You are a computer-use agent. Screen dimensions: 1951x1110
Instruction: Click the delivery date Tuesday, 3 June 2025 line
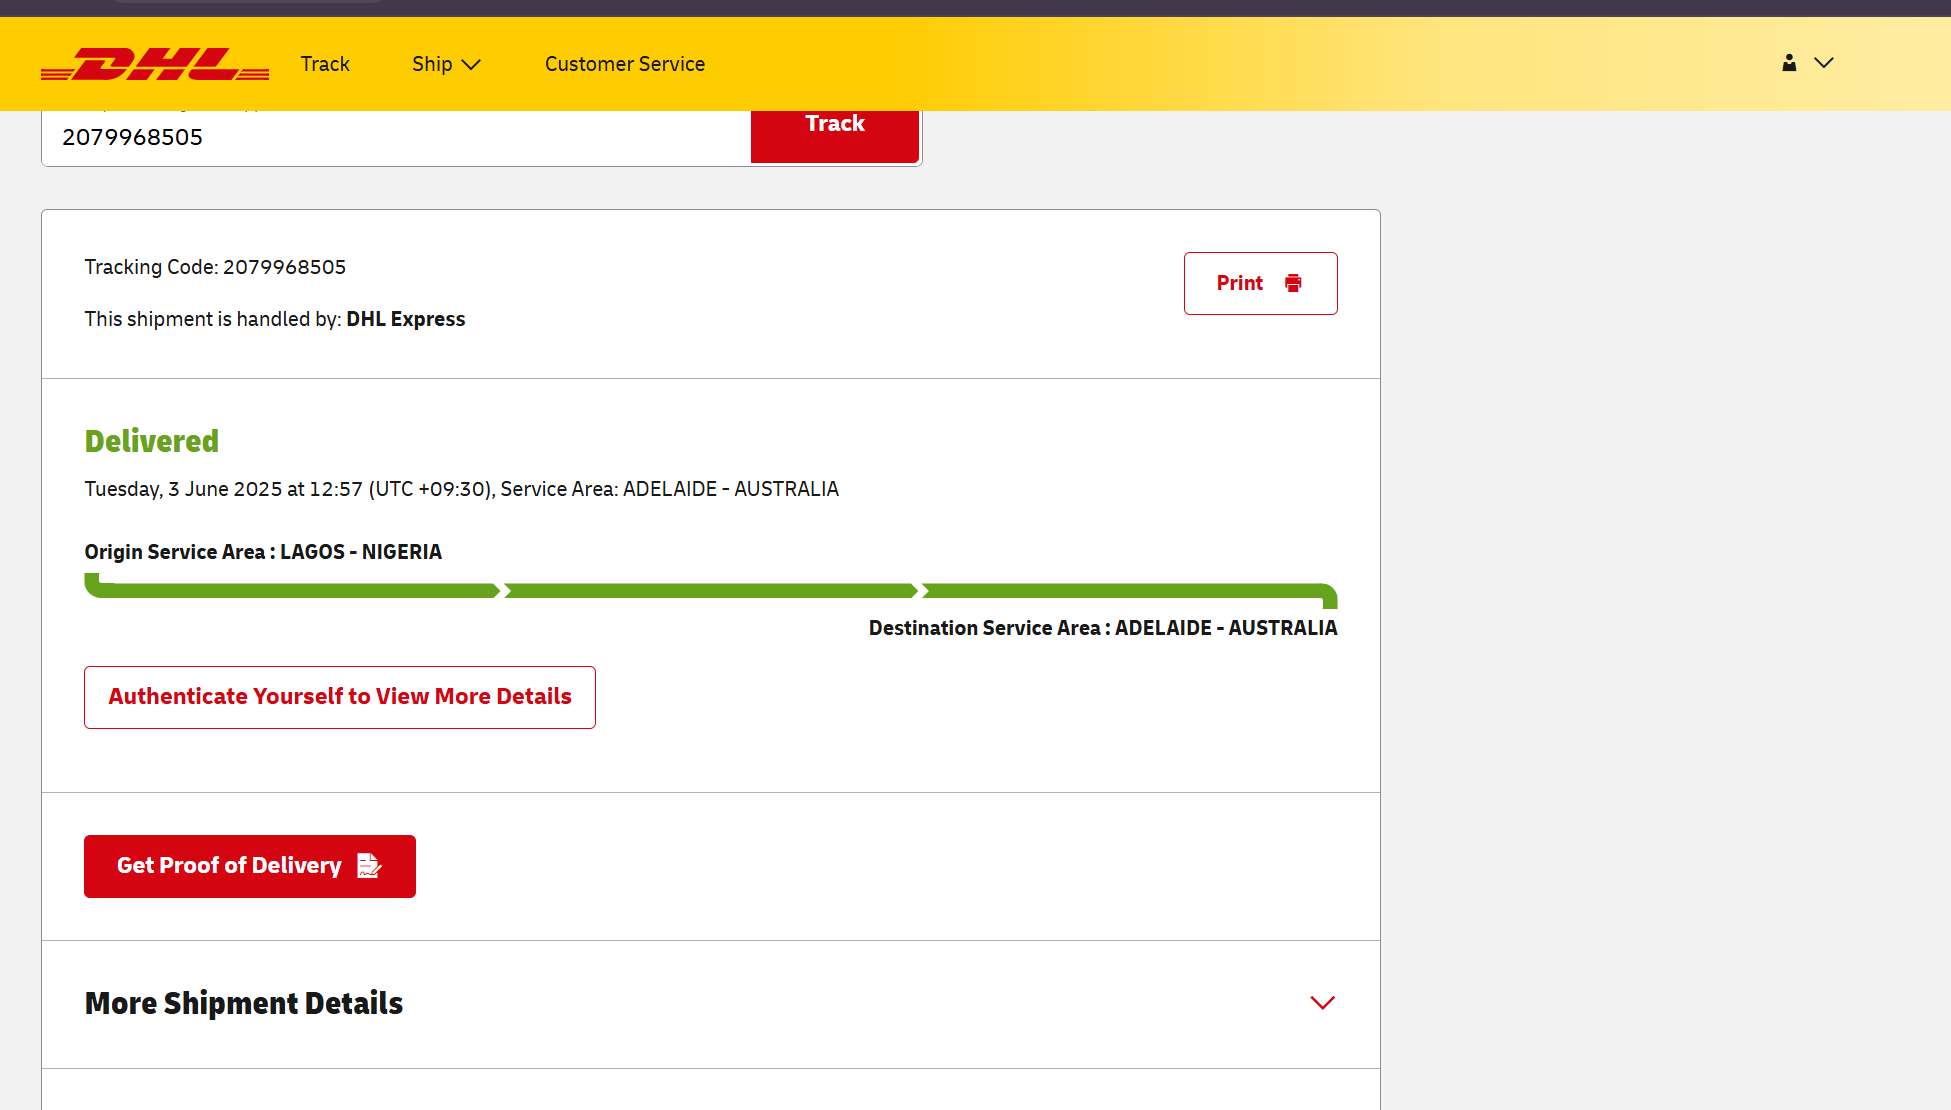pyautogui.click(x=462, y=489)
